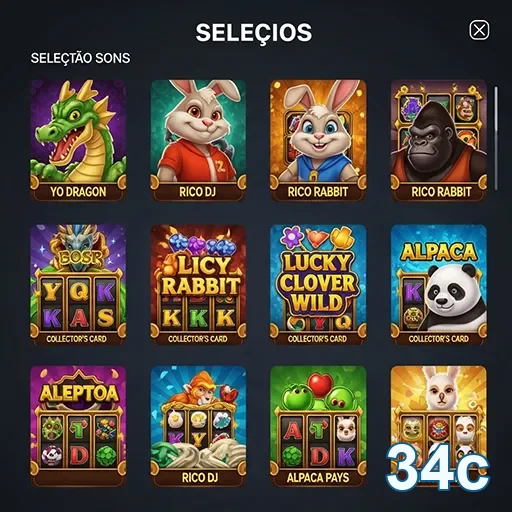
Task: Select the Rico DJ orange monkey card
Action: coord(198,426)
